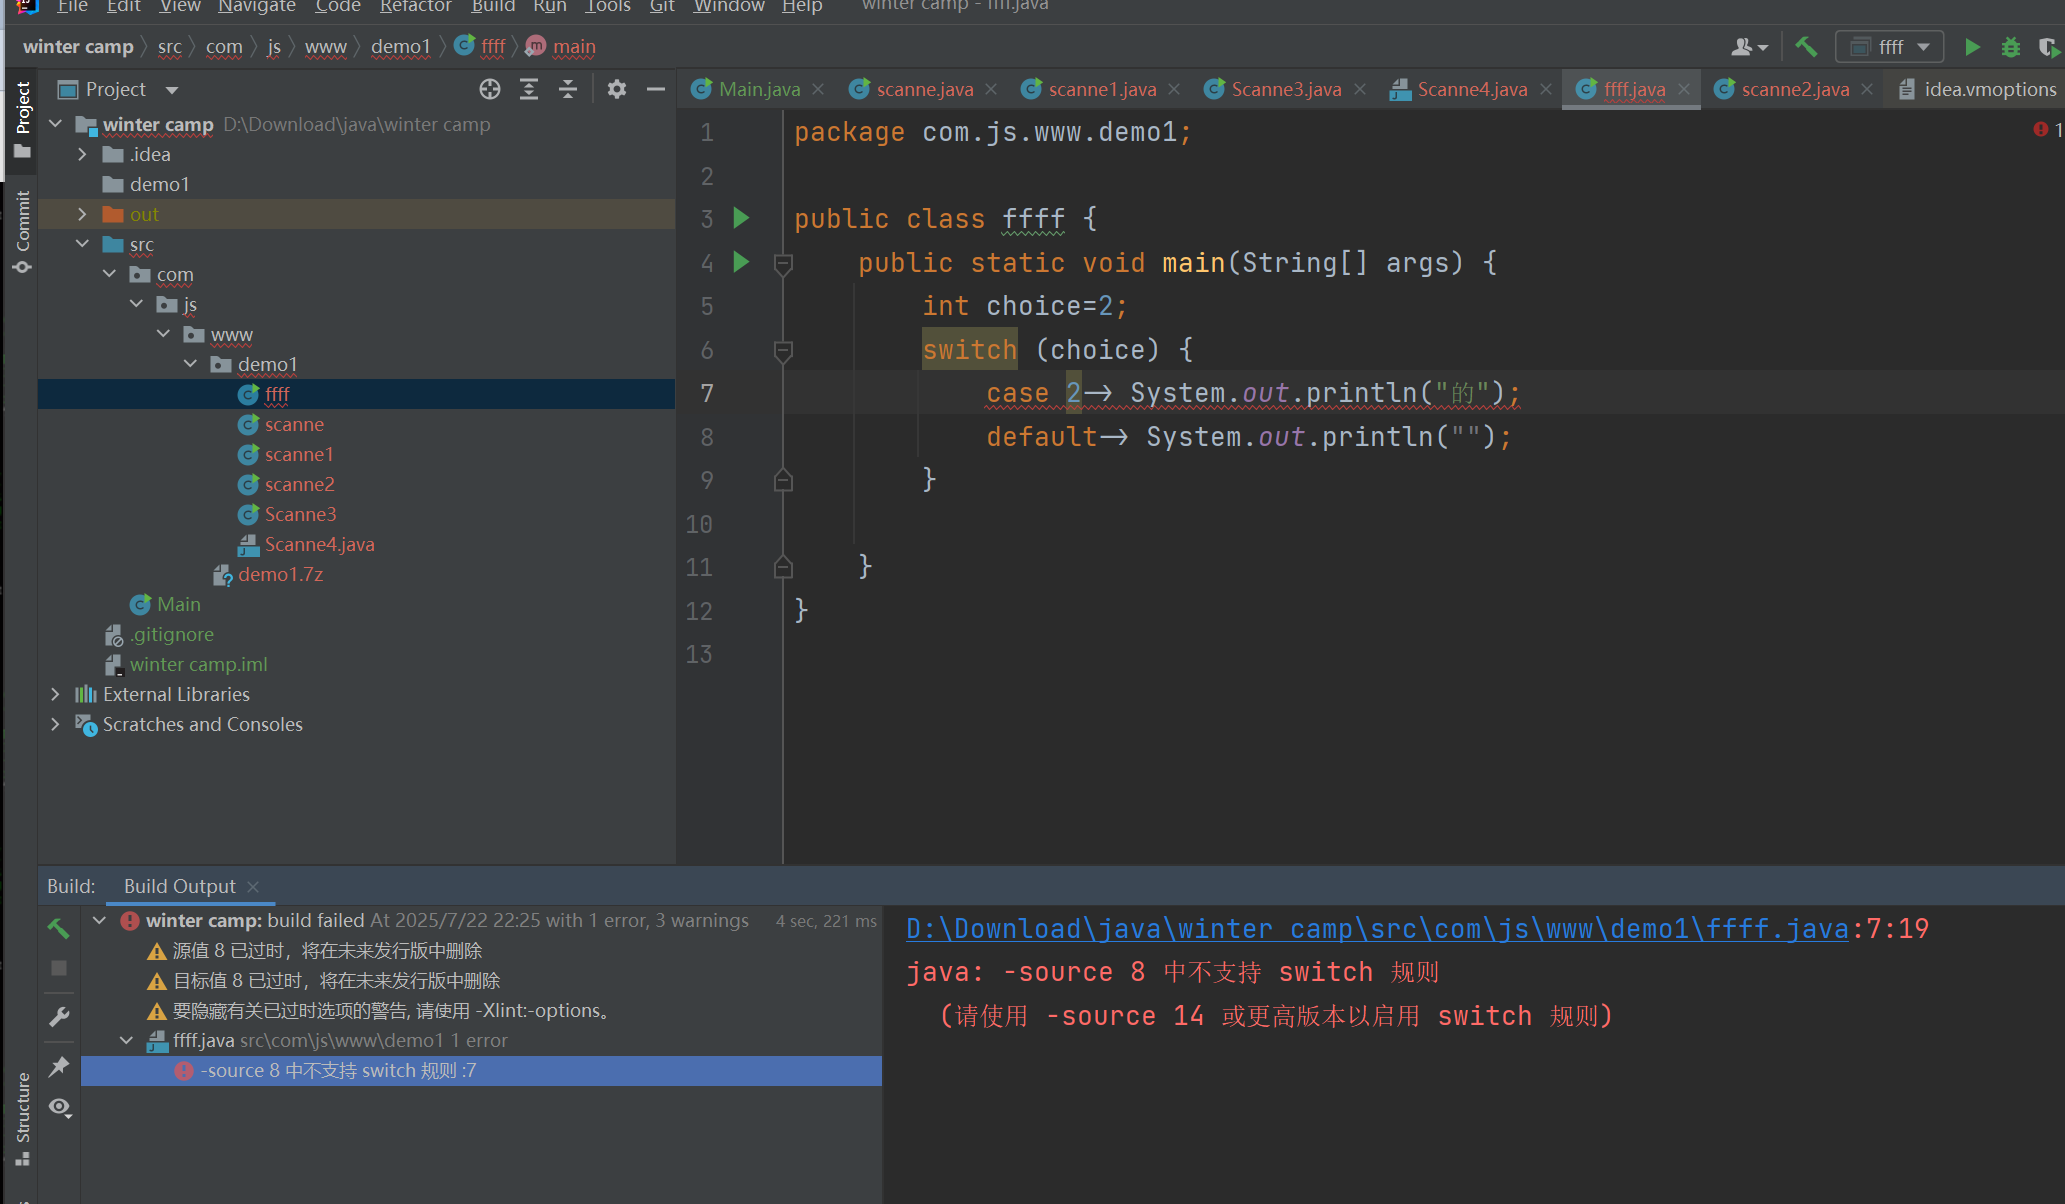Open the Refactor menu
Viewport: 2065px width, 1204px height.
coord(415,7)
